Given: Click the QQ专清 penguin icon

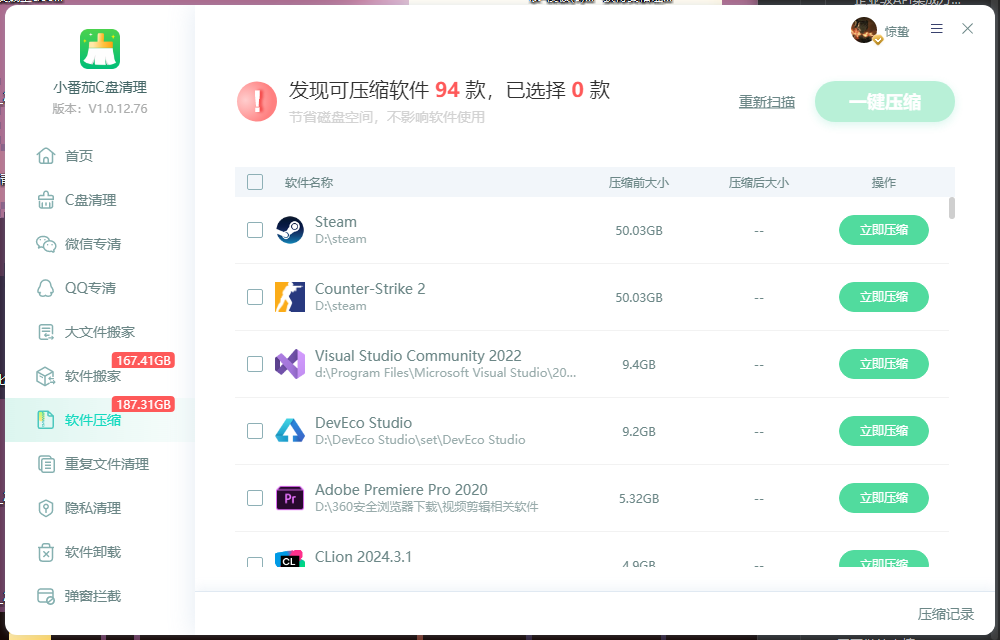Looking at the screenshot, I should pyautogui.click(x=46, y=287).
